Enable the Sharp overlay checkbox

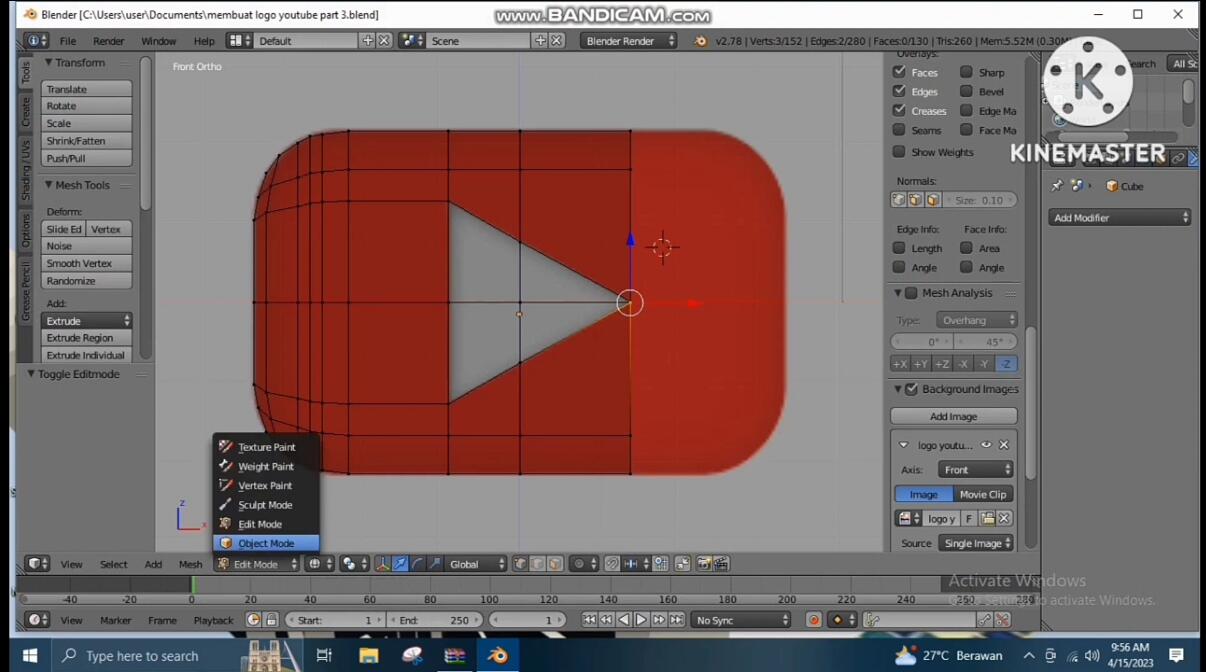(x=966, y=72)
